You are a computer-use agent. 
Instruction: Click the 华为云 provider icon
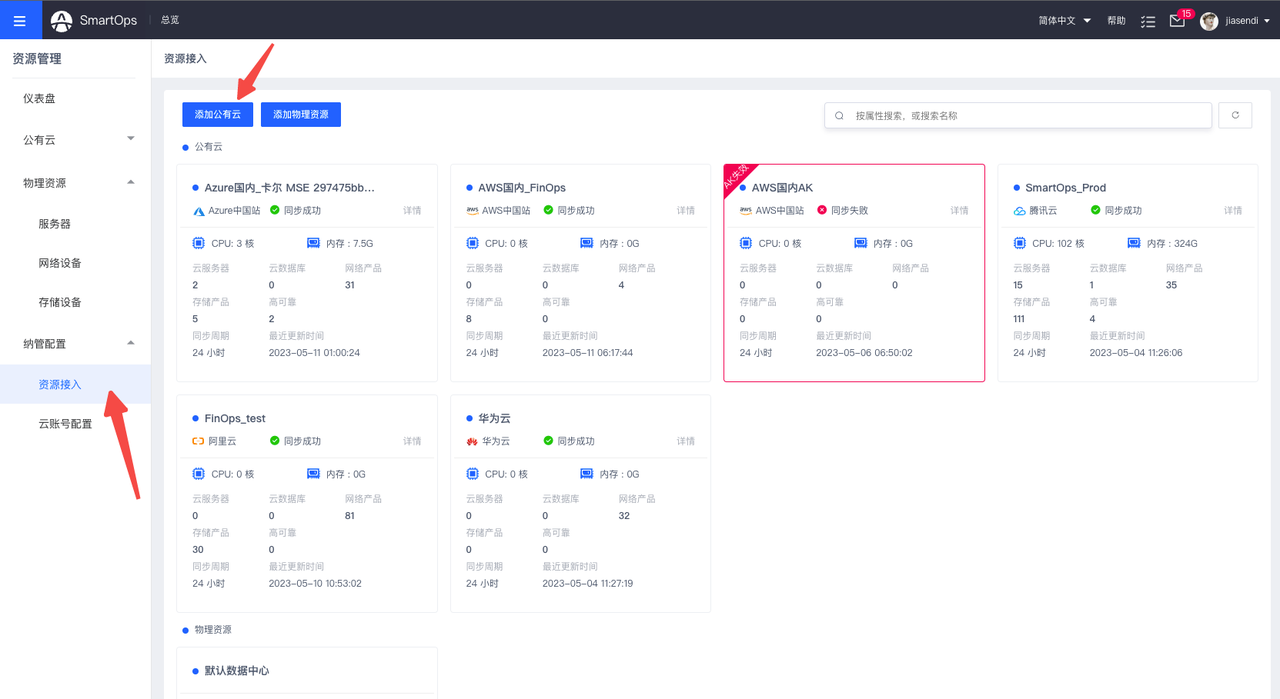click(x=472, y=441)
